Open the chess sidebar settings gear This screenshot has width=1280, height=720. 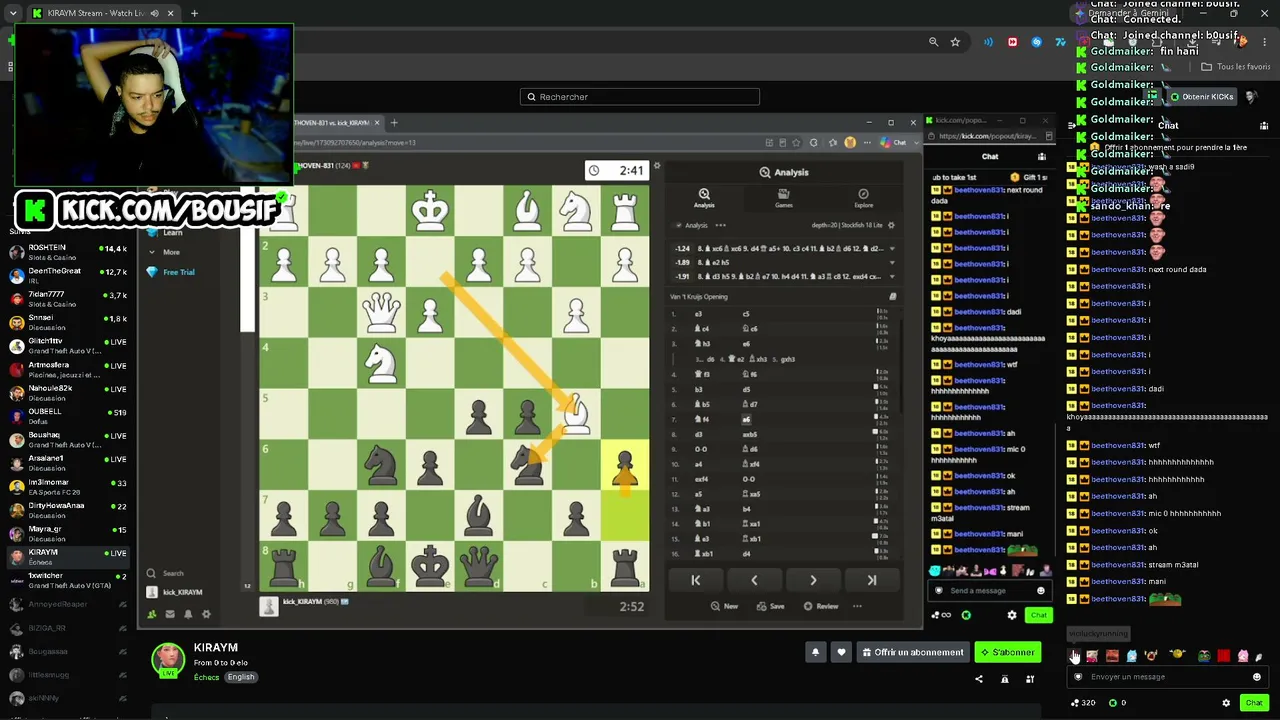[x=206, y=614]
